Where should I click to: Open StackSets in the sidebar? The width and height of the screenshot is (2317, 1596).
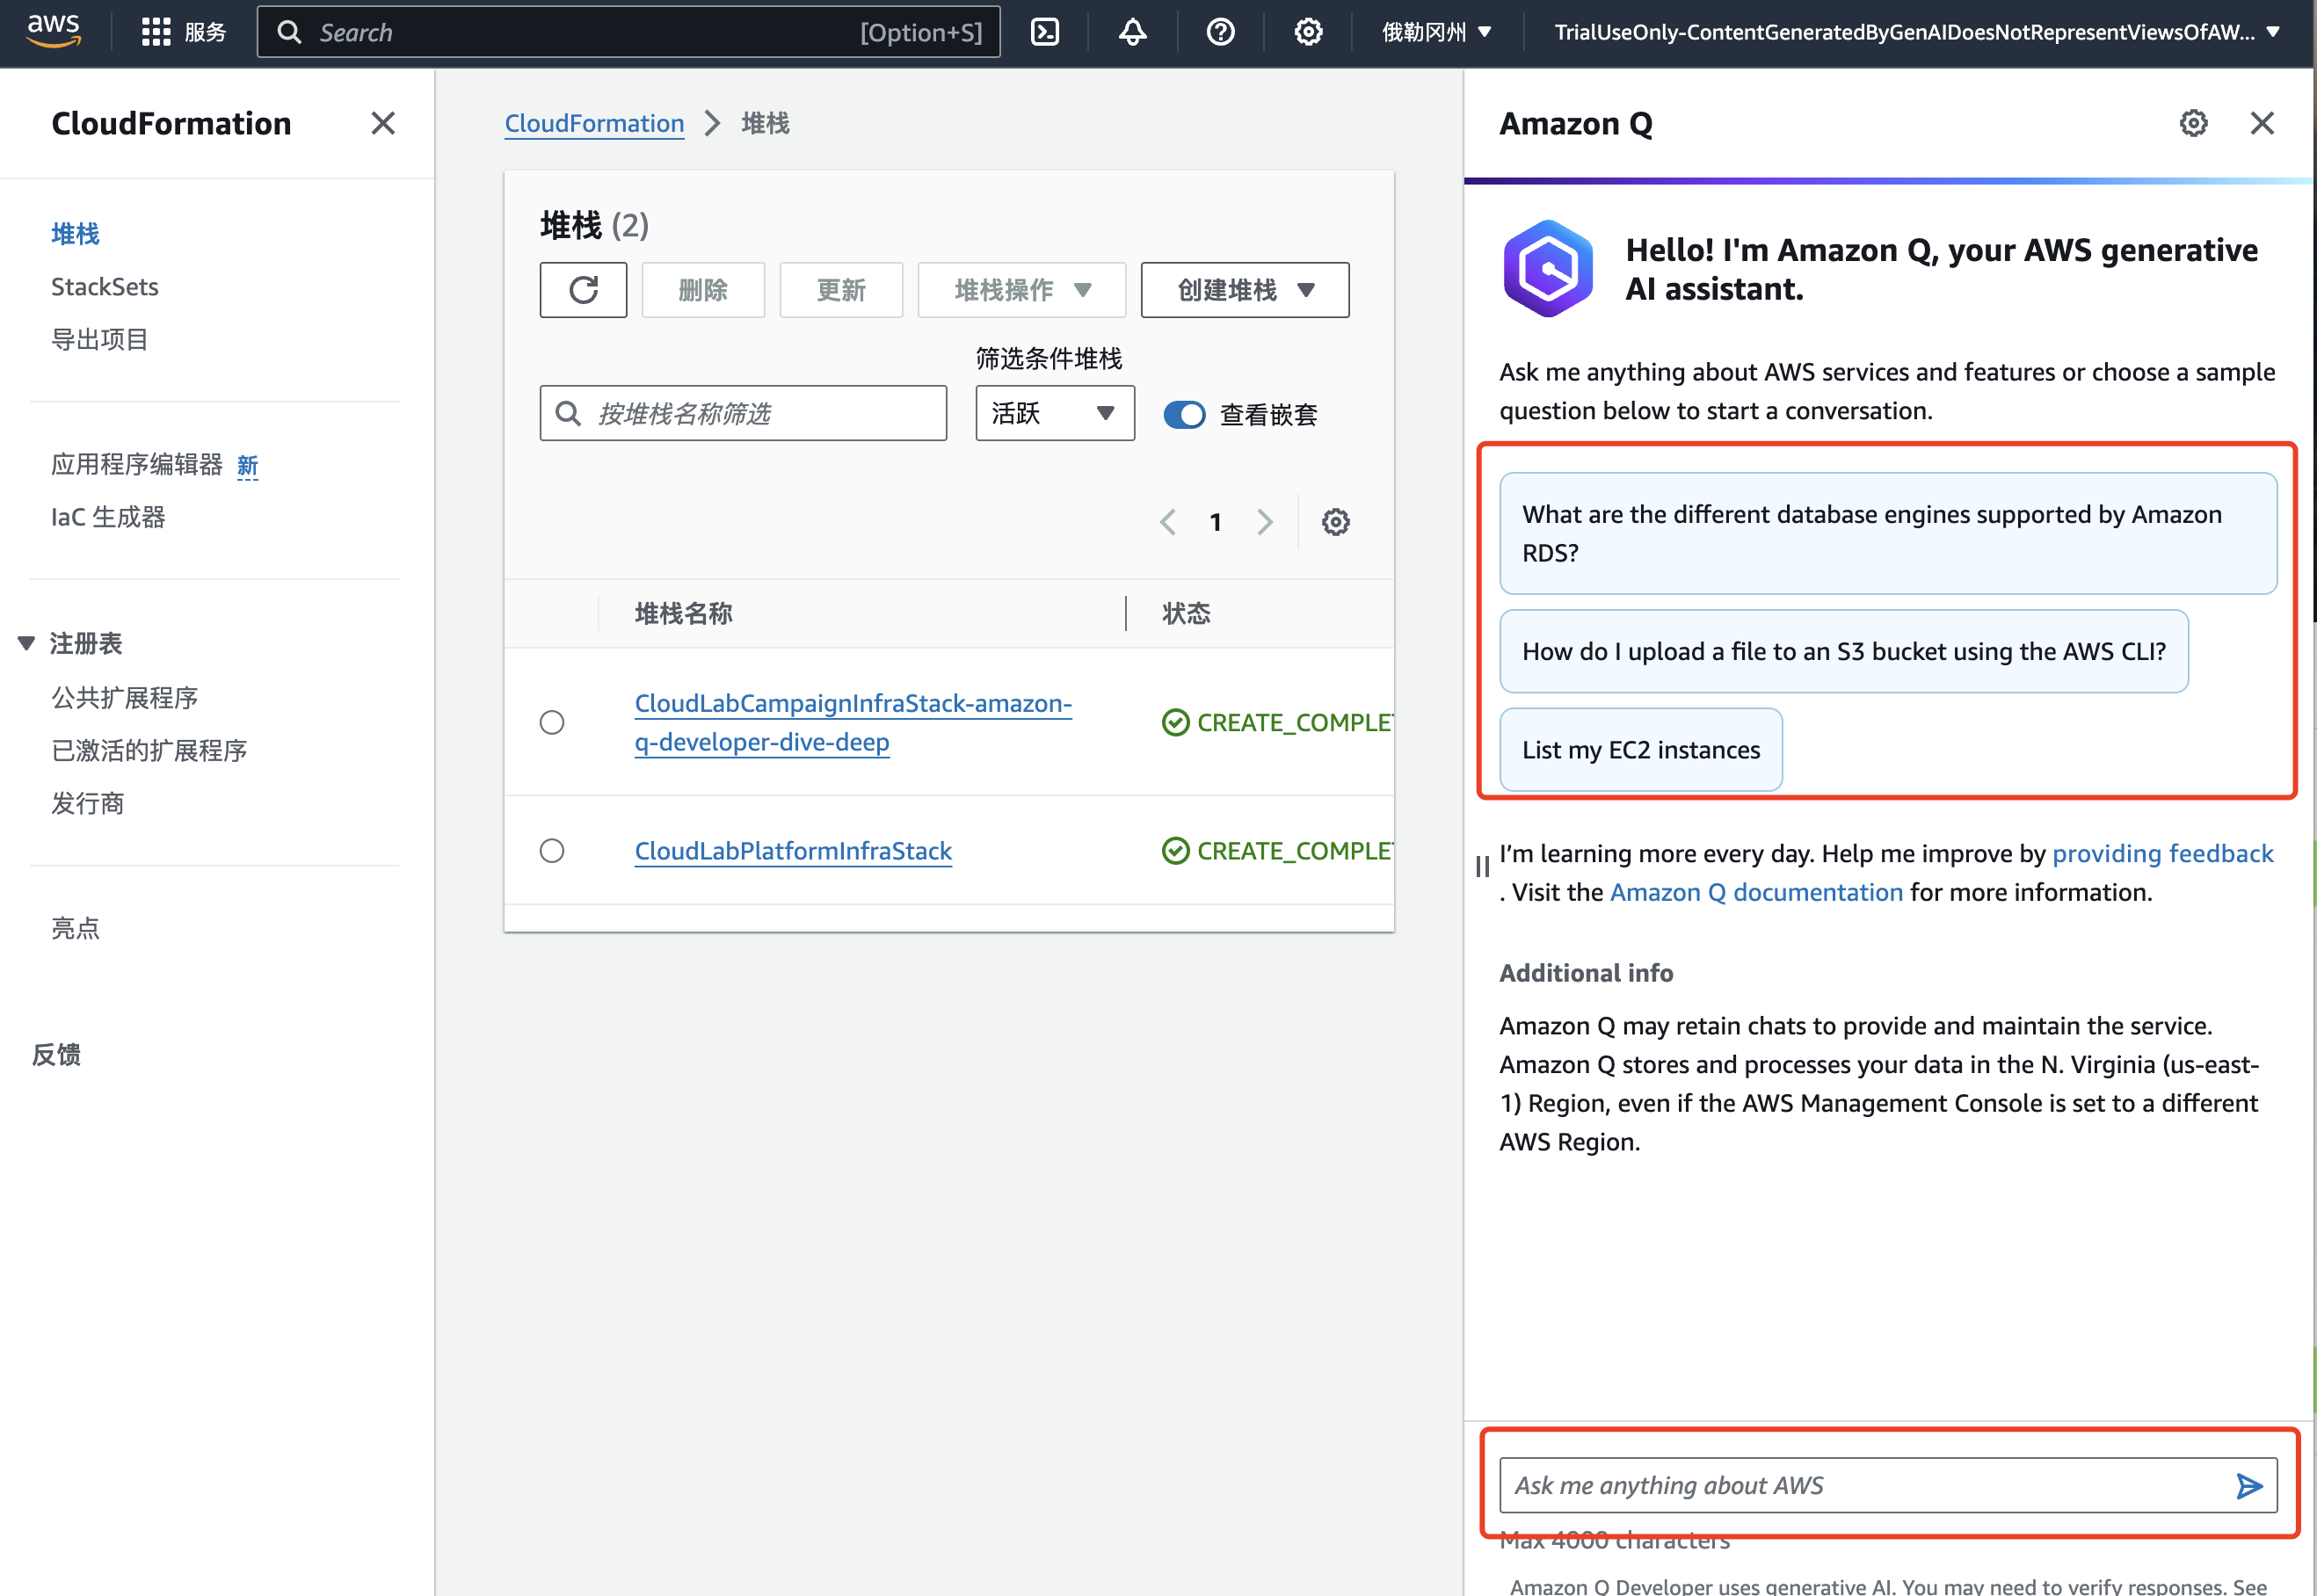(105, 287)
